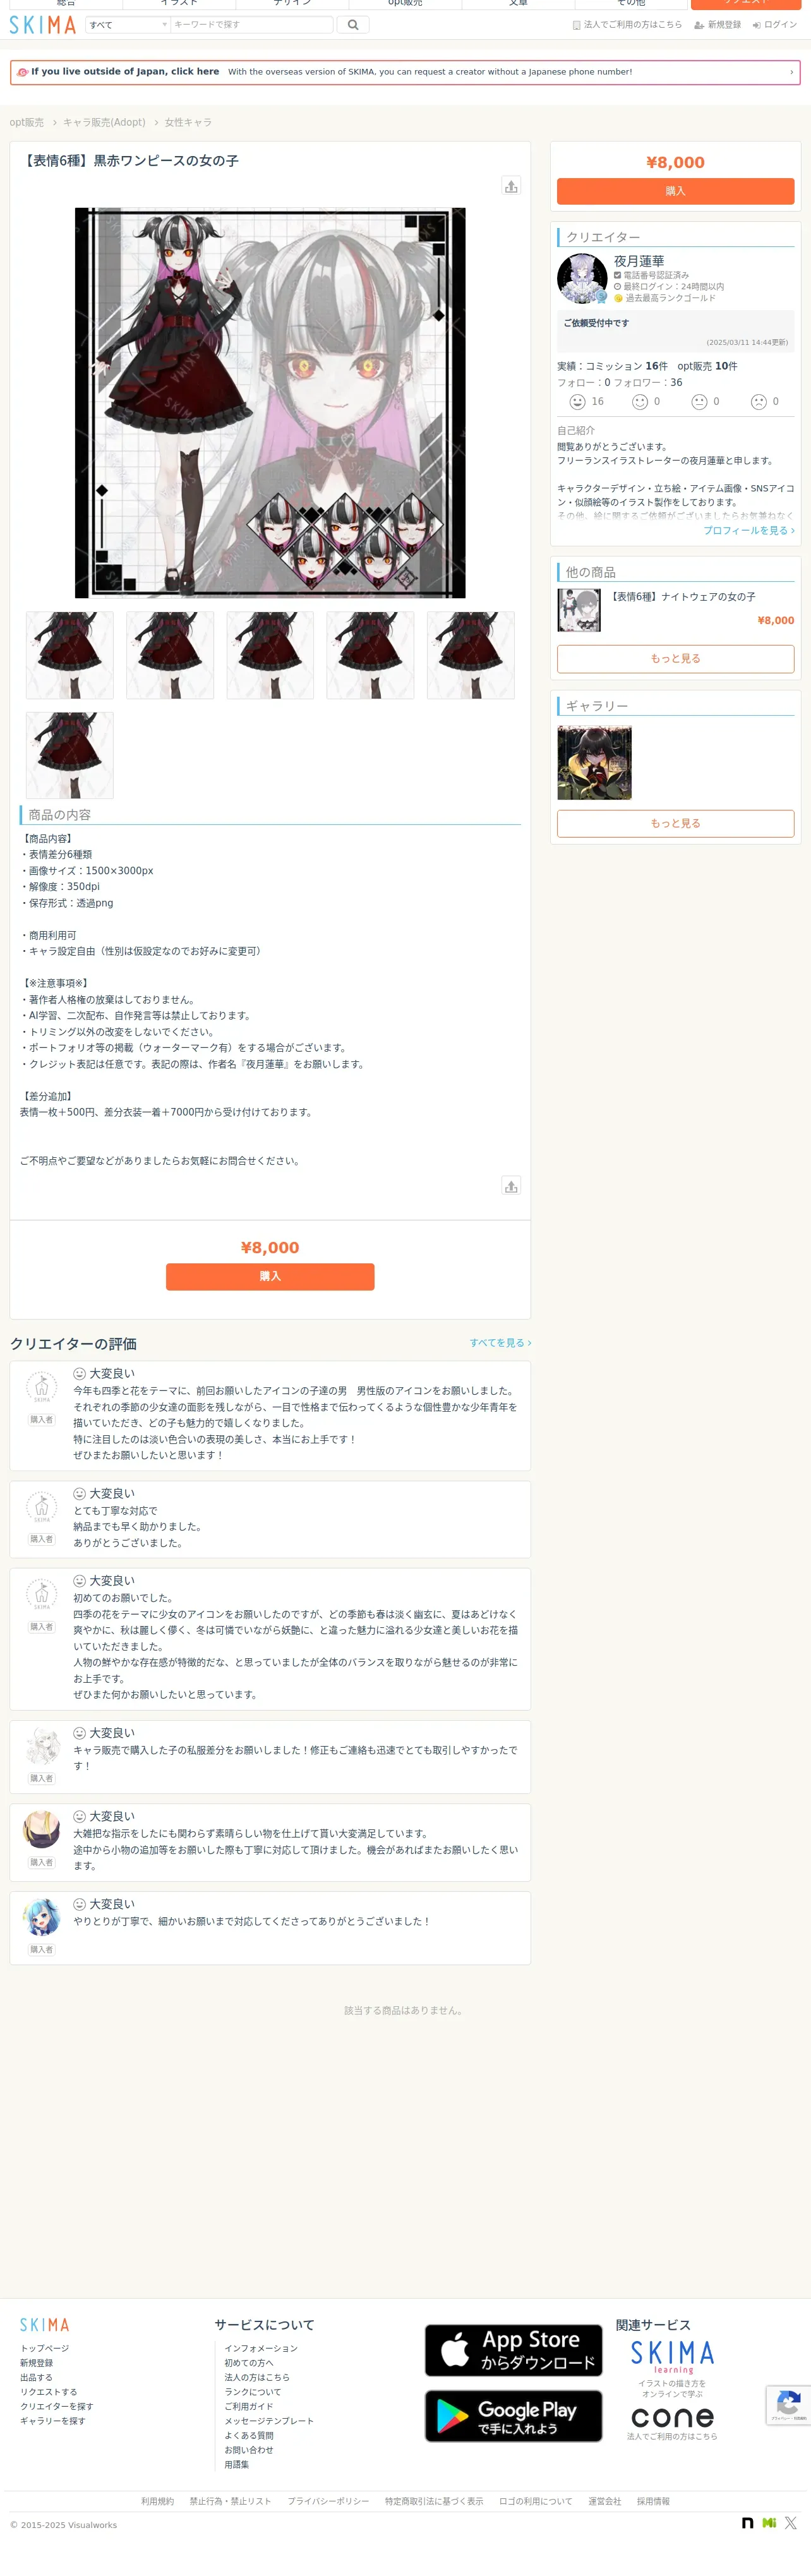
Task: Open SKIMA learning logo link
Action: 672,2357
